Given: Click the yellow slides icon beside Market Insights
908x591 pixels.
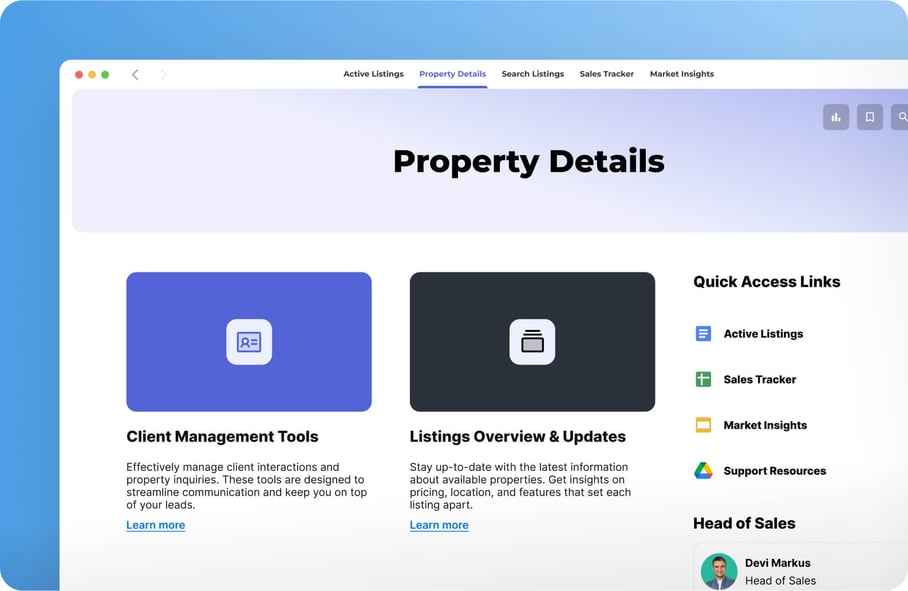Looking at the screenshot, I should [703, 425].
